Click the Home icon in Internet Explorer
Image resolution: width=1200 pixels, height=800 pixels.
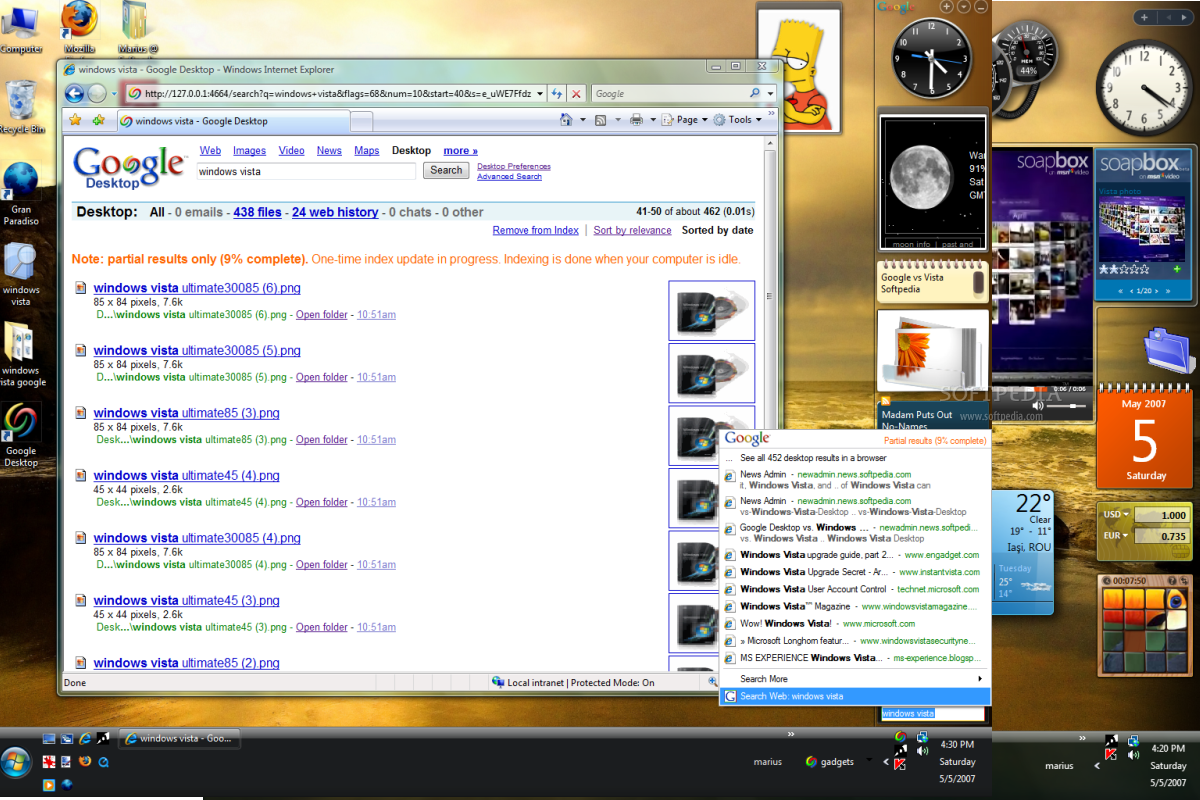(564, 119)
